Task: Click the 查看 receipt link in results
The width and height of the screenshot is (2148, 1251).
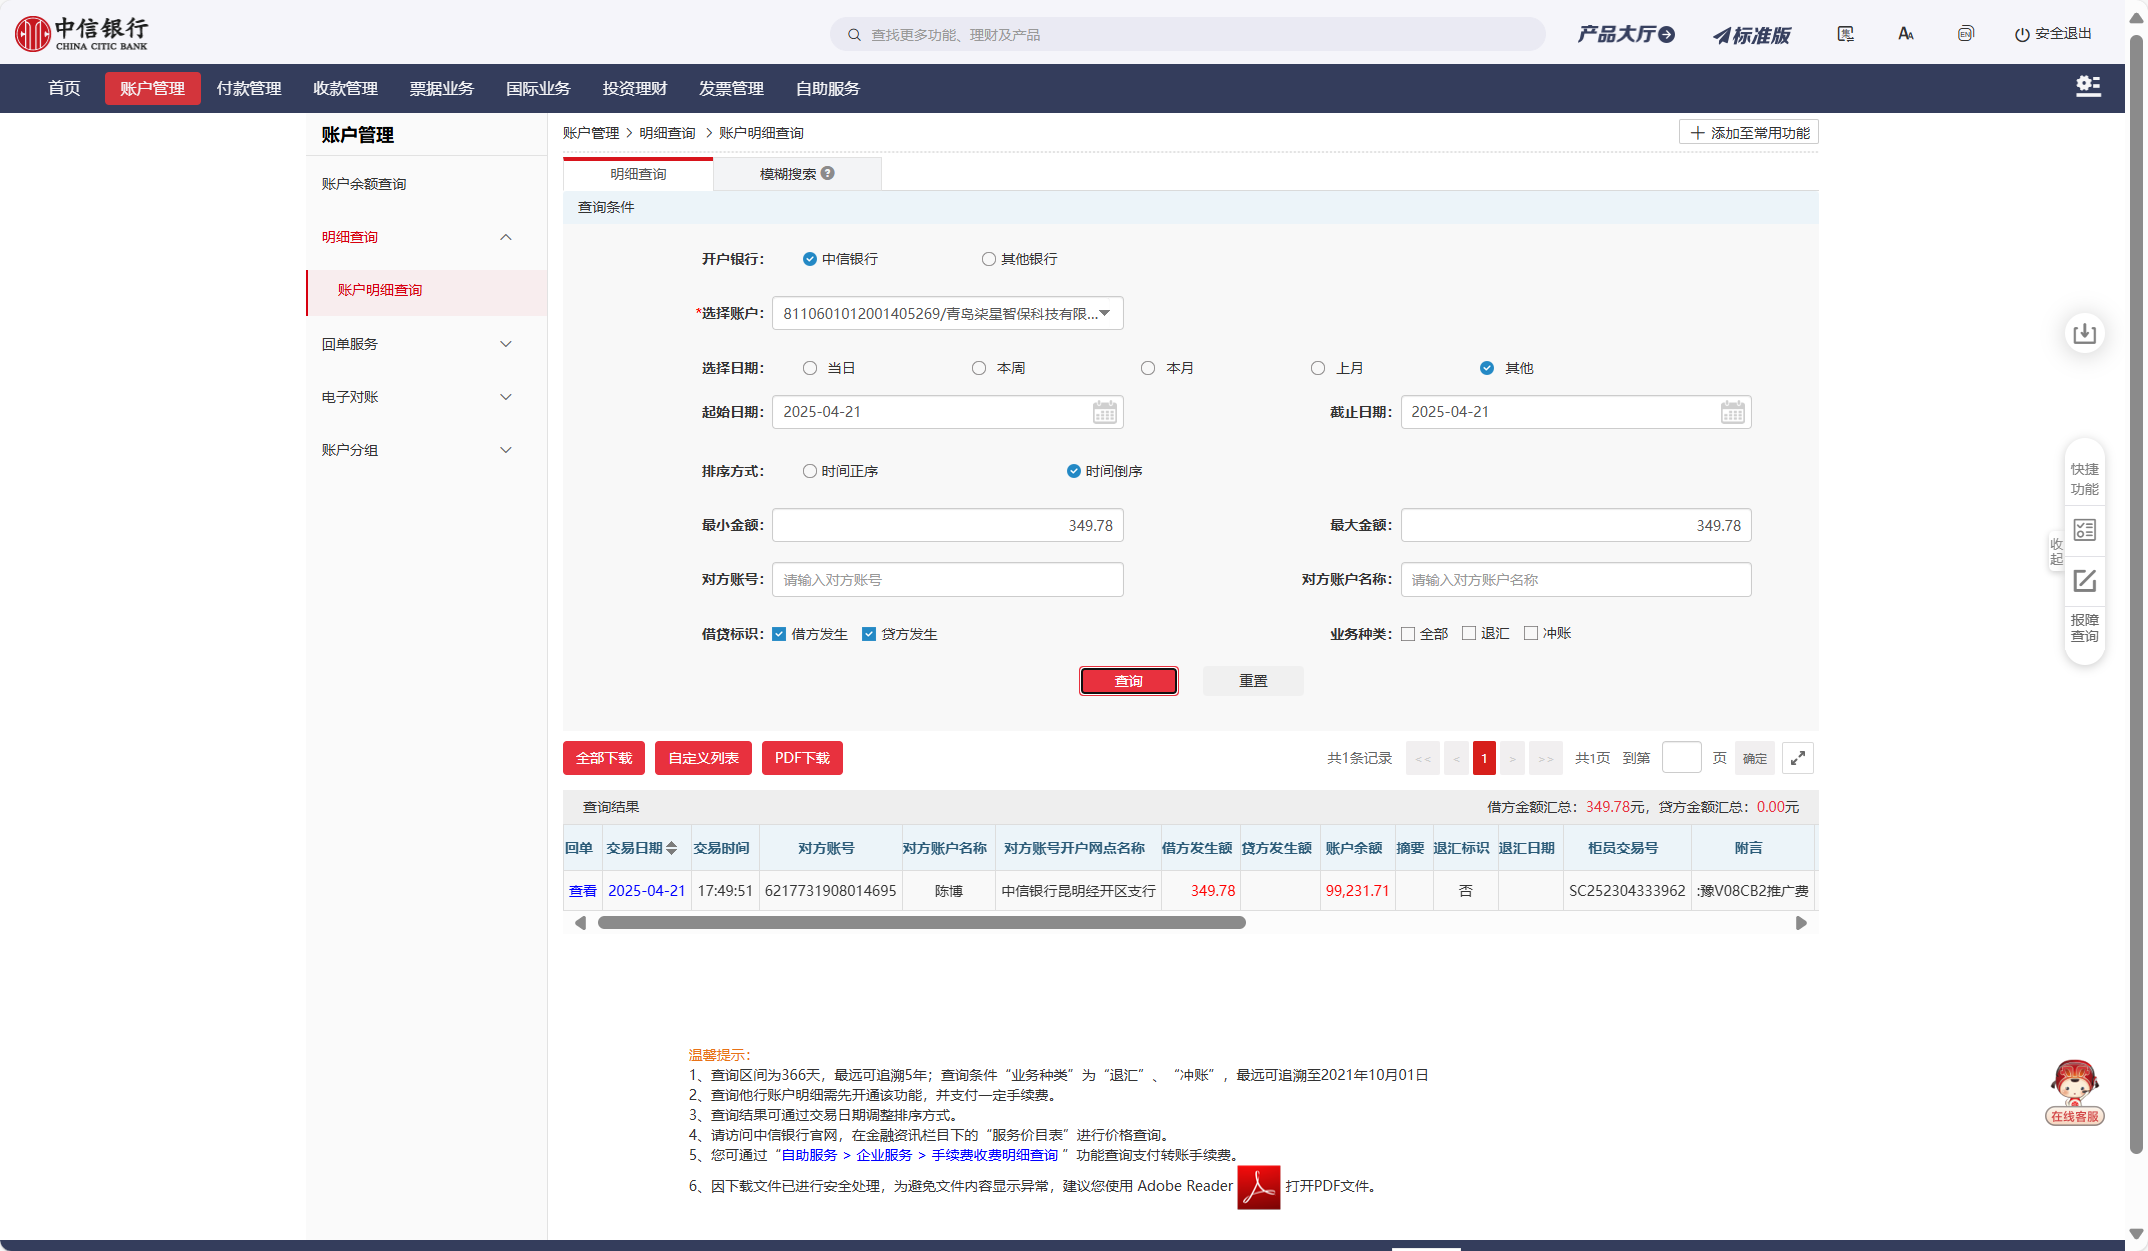Action: tap(582, 891)
